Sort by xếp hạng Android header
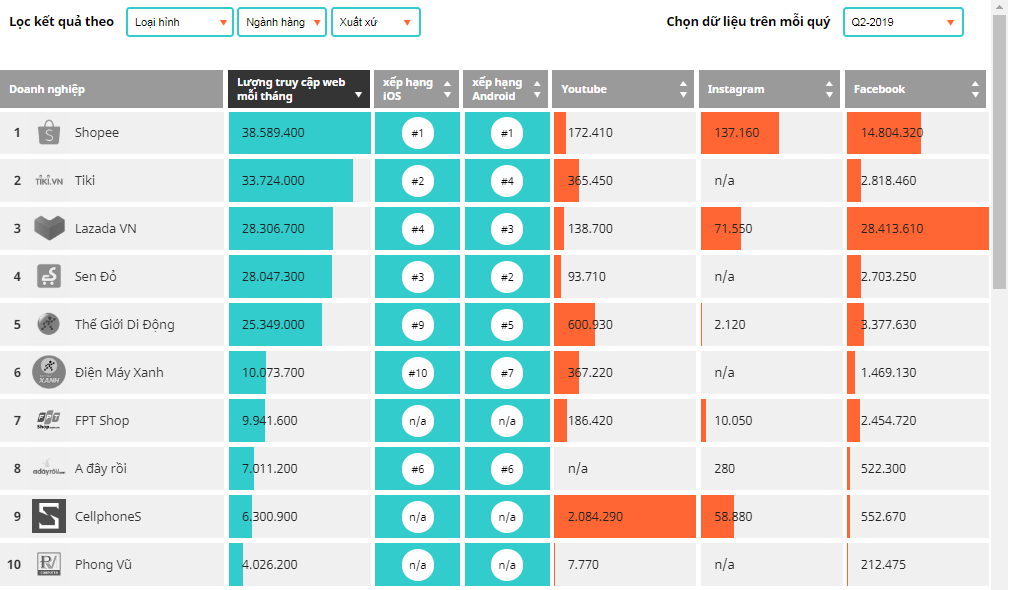Viewport: 1016px width, 590px height. tap(506, 89)
